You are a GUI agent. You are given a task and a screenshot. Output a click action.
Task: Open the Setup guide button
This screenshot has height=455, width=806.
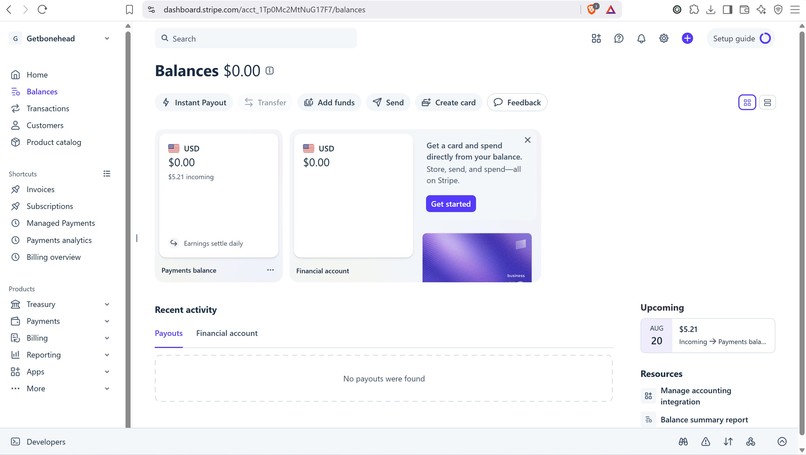click(741, 39)
